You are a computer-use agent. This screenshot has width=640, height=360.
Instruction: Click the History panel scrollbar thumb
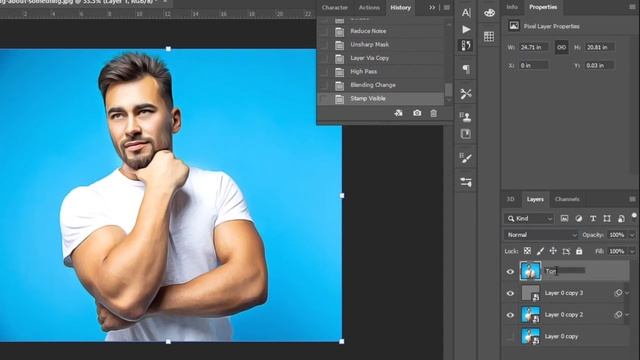pos(448,89)
